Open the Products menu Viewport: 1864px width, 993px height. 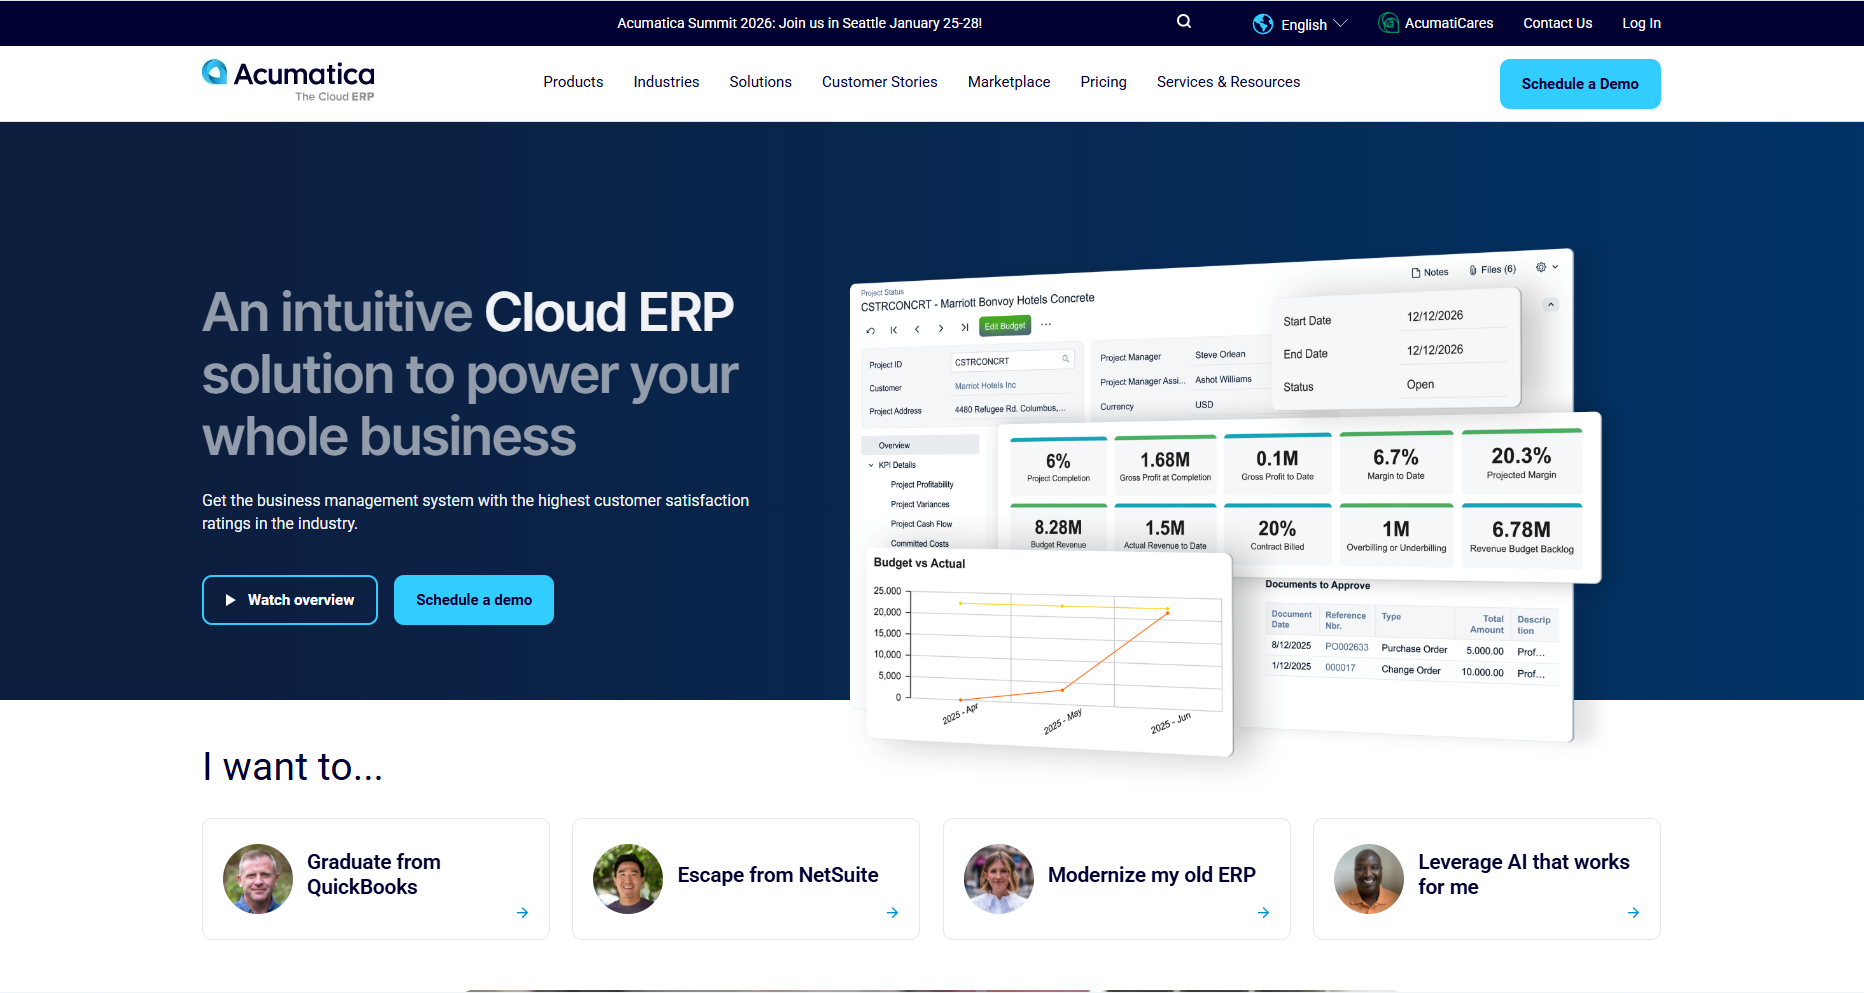[572, 82]
